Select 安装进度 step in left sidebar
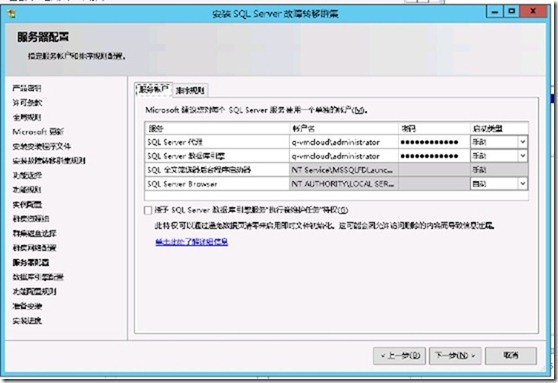558x383 pixels. click(x=27, y=321)
